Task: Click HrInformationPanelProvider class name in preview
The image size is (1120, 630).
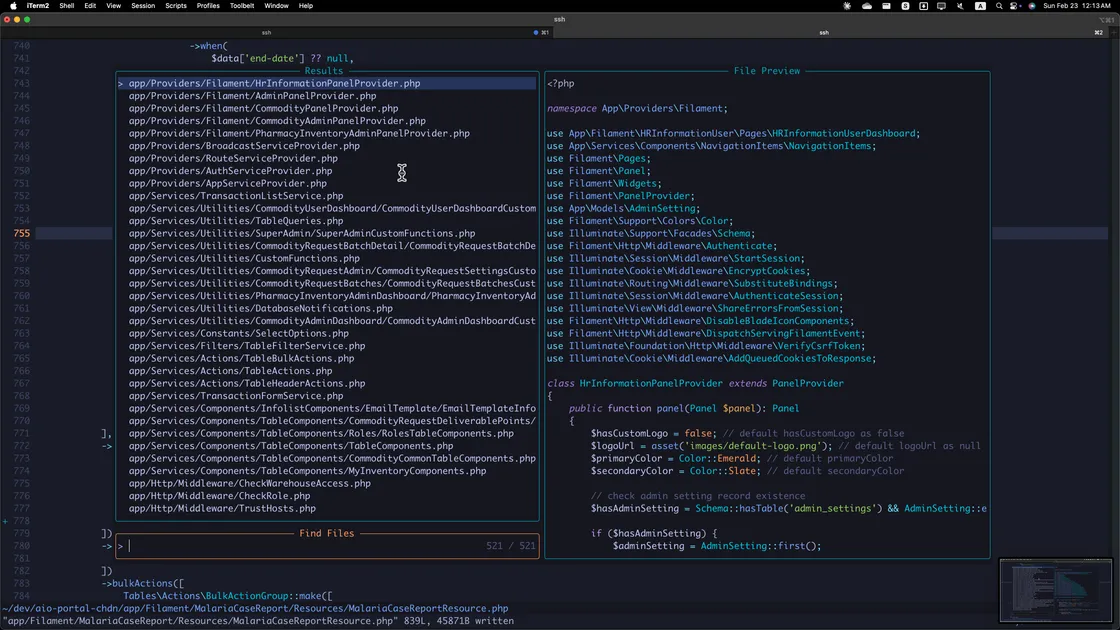Action: (x=651, y=384)
